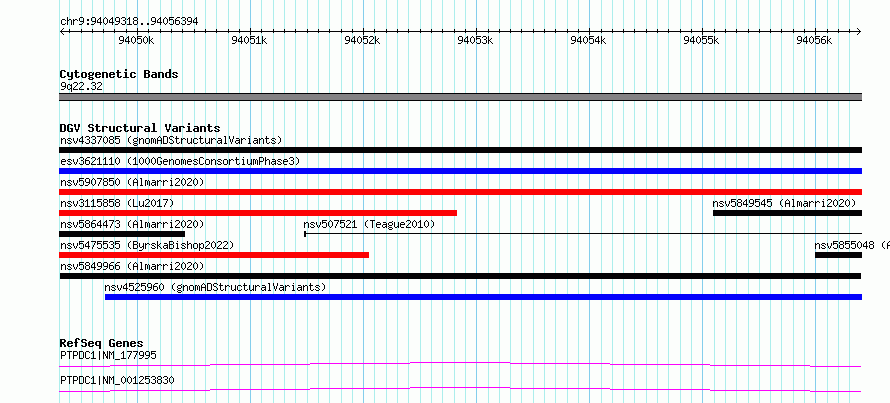
Task: Open the nsv5855048 variant label
Action: coord(852,245)
